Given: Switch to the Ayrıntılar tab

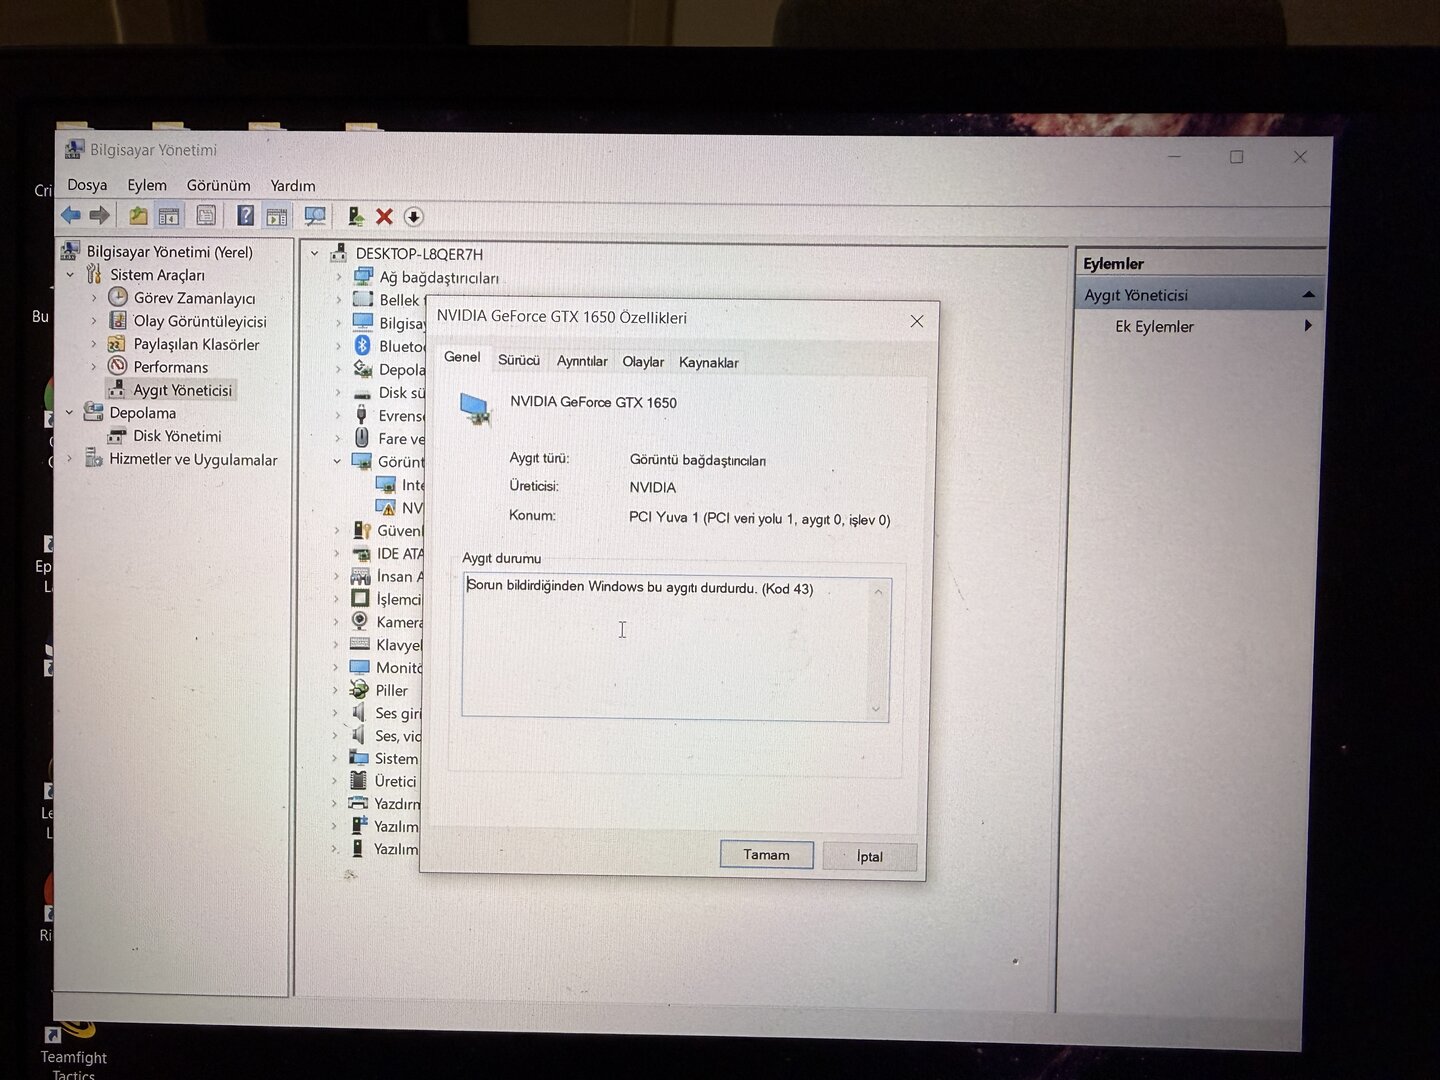Looking at the screenshot, I should tap(582, 361).
